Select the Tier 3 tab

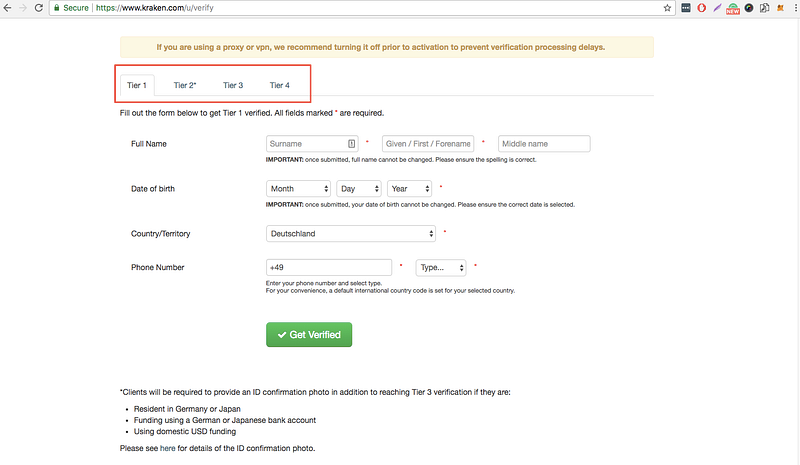(x=233, y=85)
